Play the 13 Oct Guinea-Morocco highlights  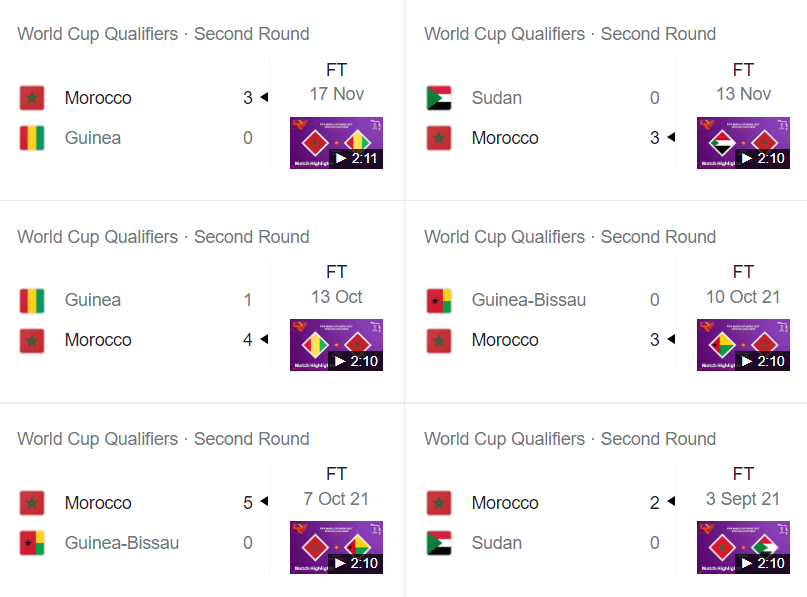coord(336,345)
